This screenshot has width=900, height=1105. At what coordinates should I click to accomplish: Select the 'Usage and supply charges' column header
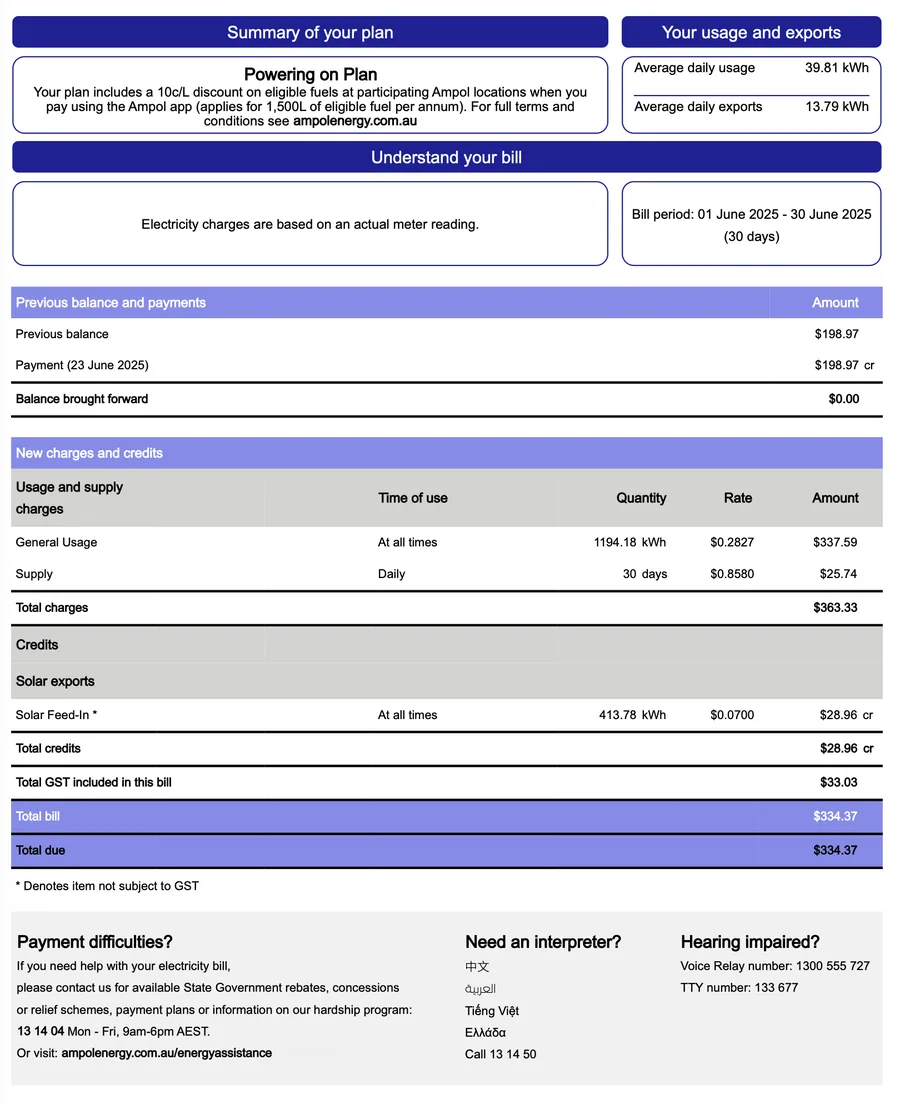coord(69,498)
